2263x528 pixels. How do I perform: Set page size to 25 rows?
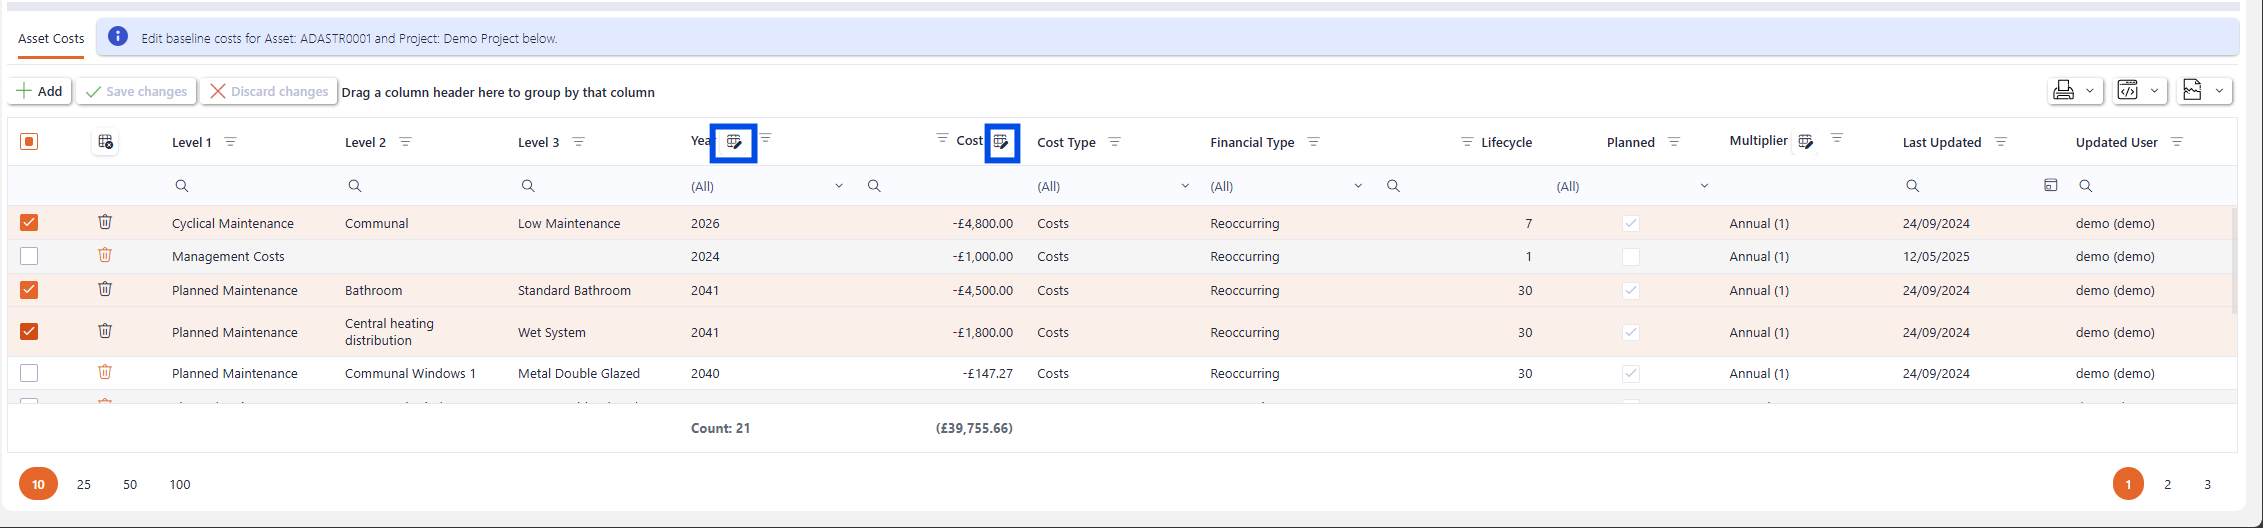[84, 484]
